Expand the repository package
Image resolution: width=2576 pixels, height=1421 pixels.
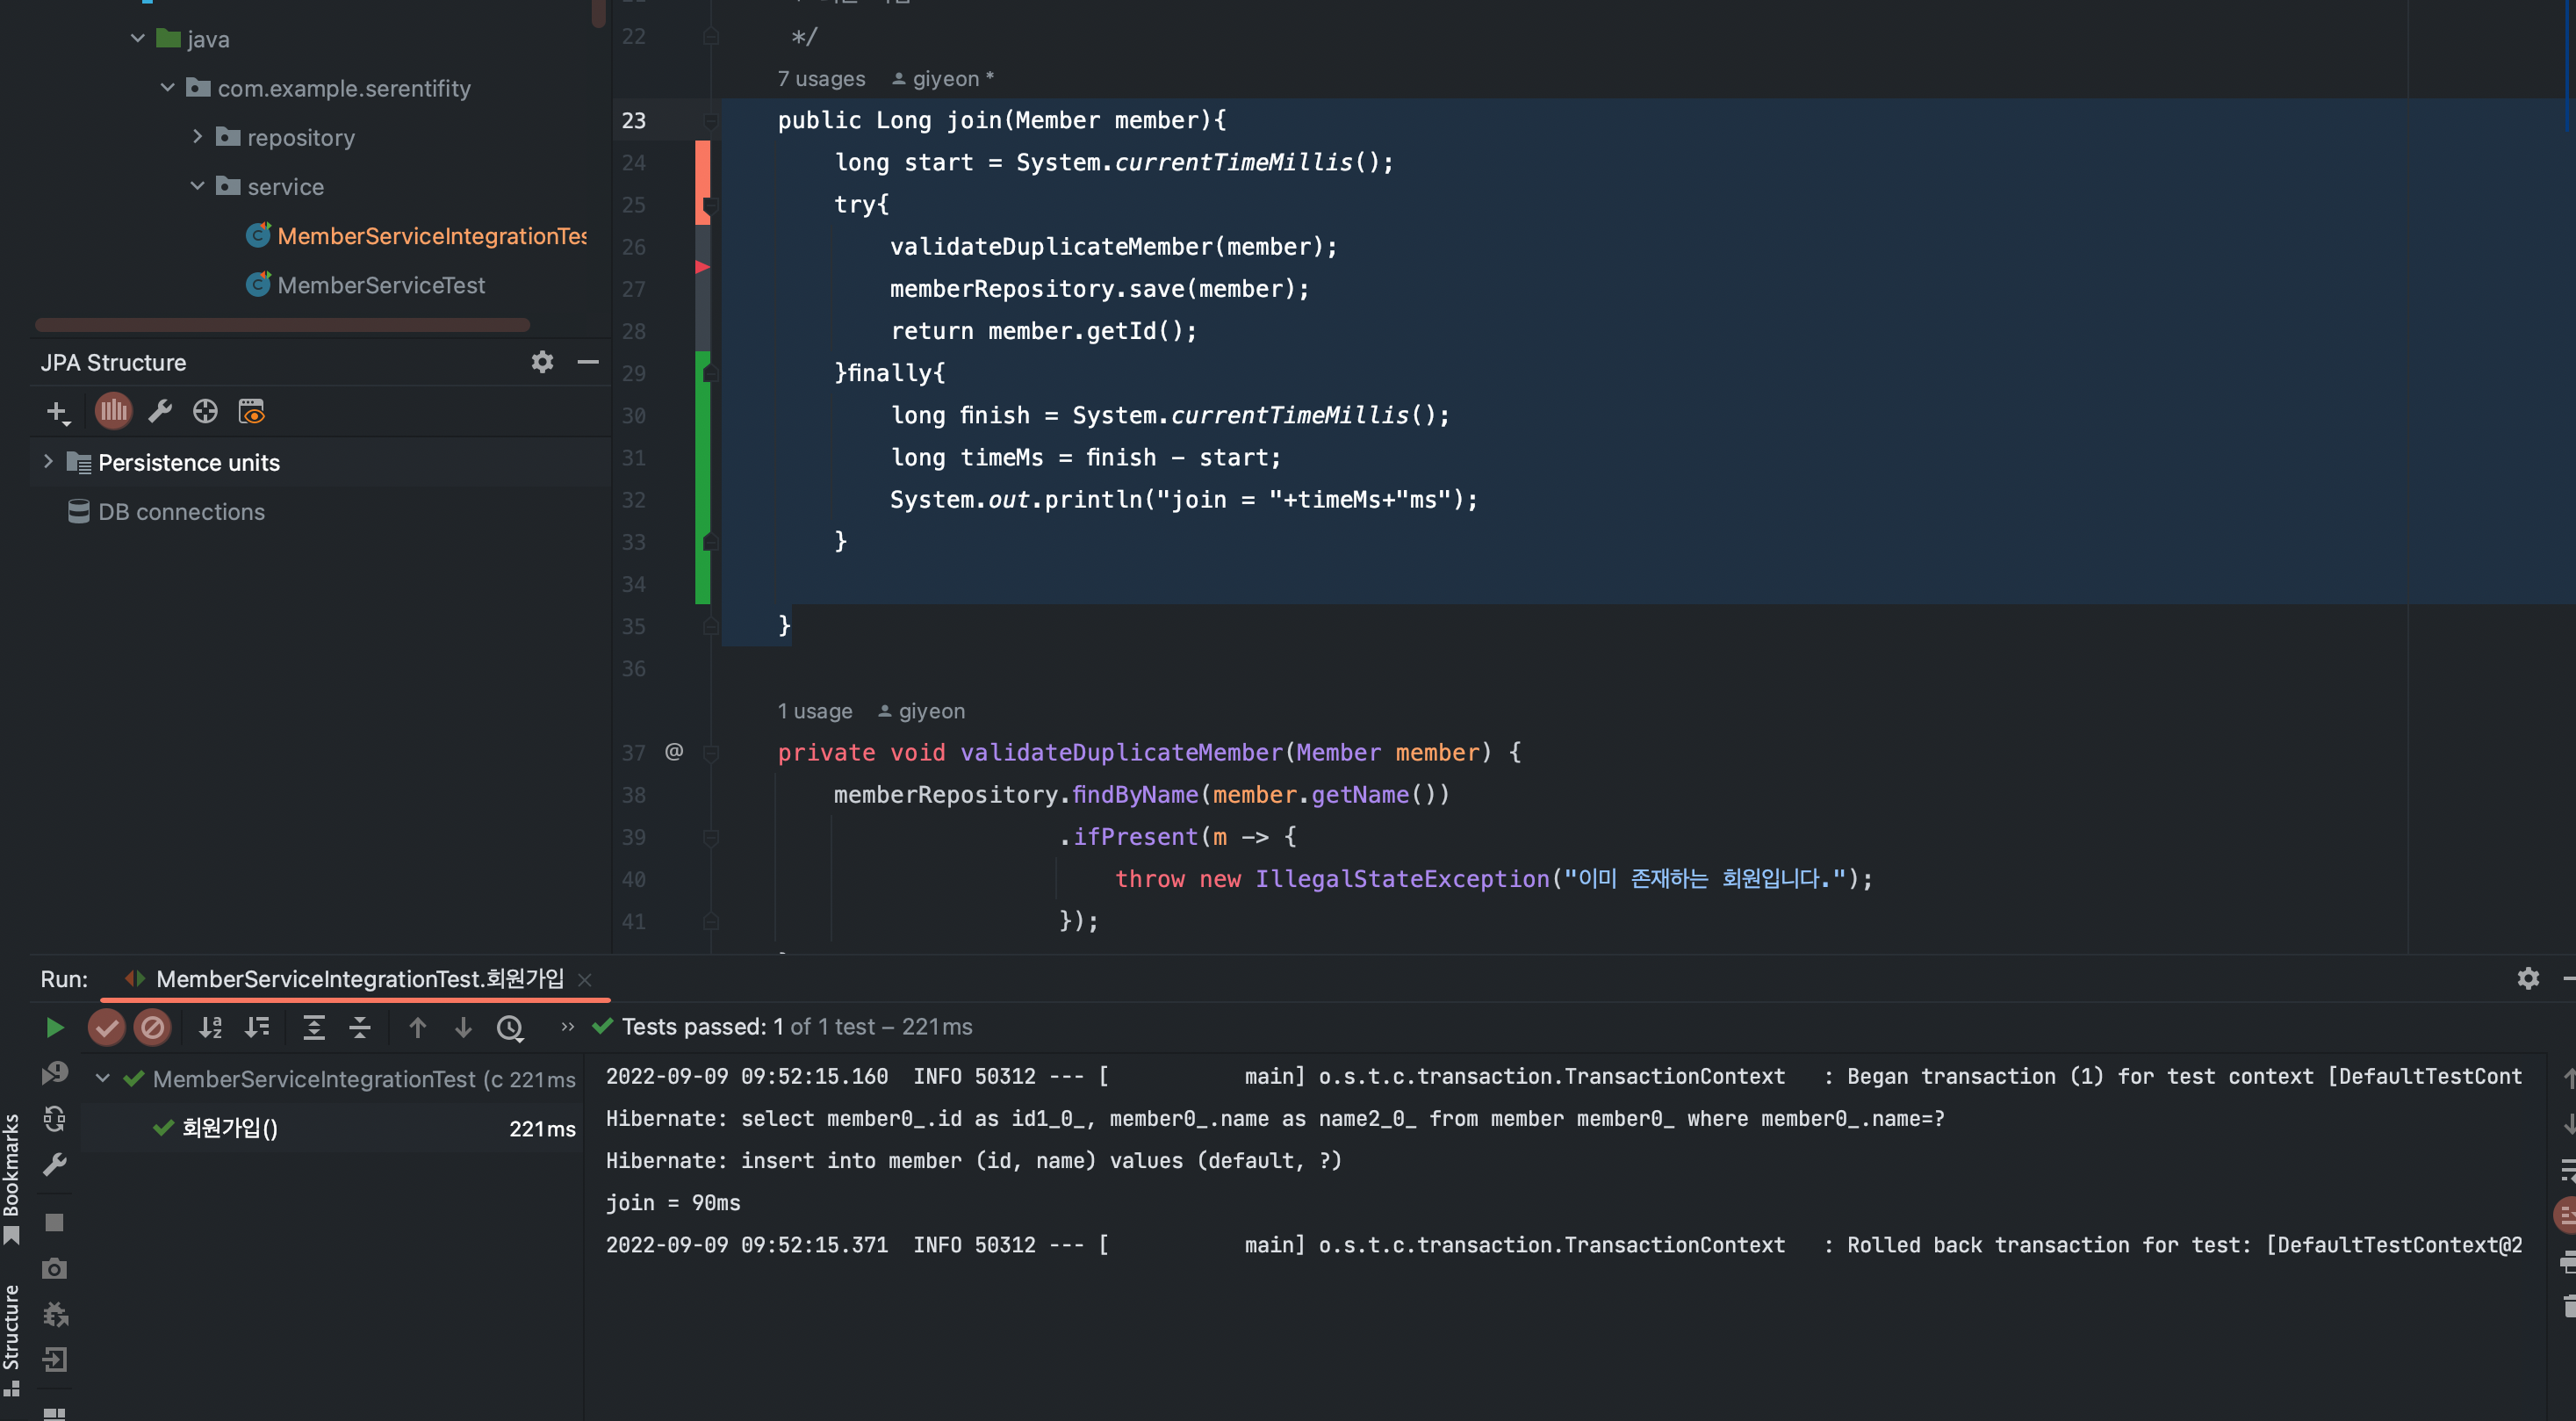(x=197, y=136)
